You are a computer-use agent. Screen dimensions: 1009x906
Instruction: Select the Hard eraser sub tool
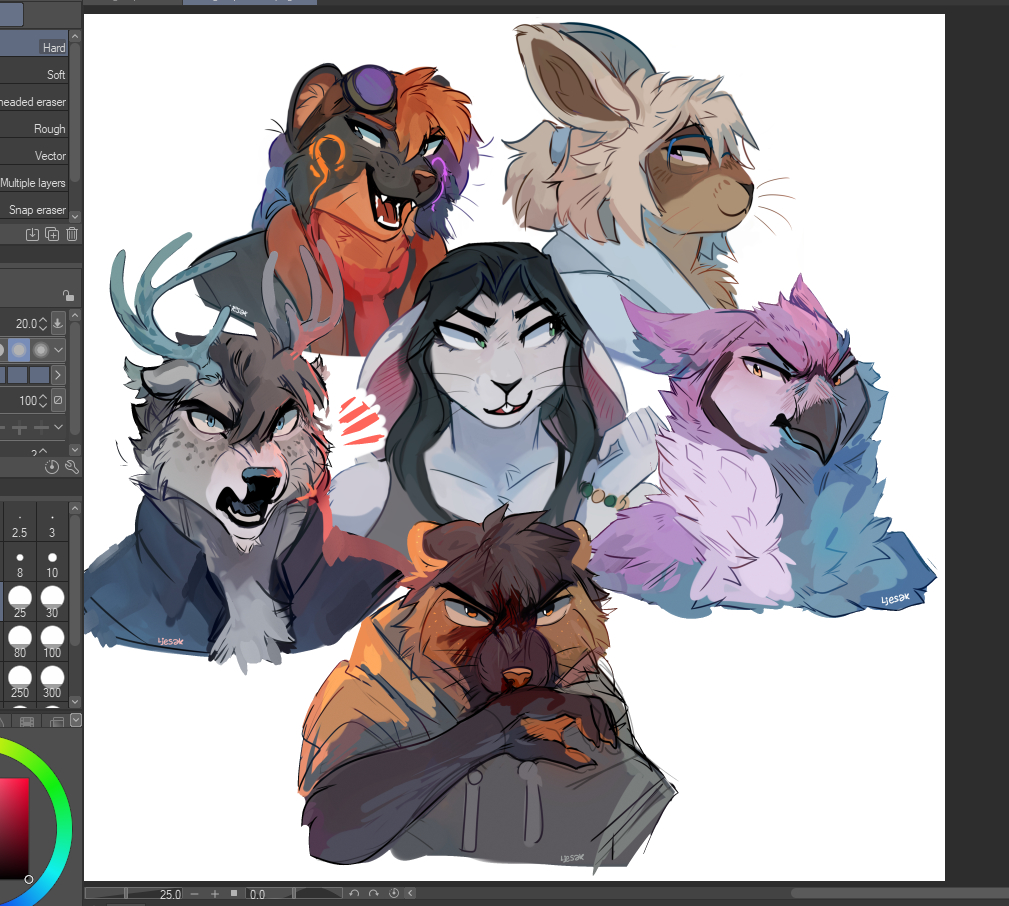pos(40,47)
